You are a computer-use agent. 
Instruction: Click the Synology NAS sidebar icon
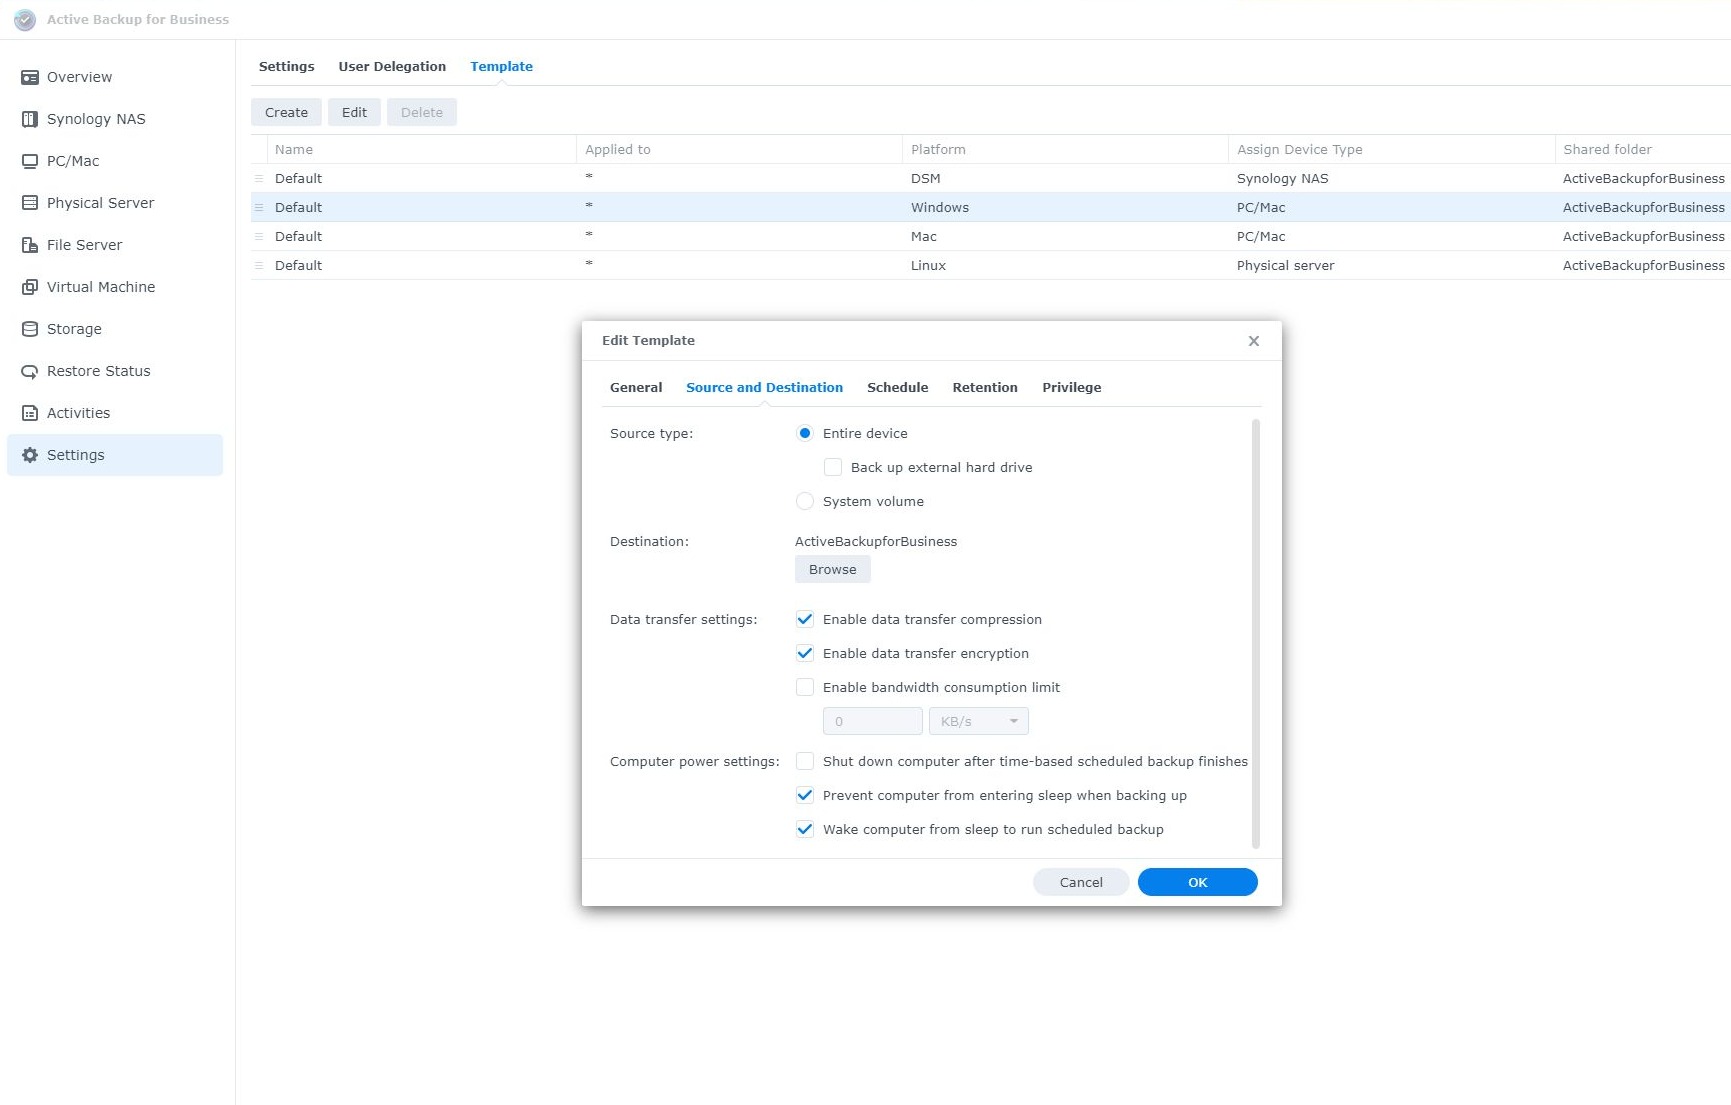30,119
